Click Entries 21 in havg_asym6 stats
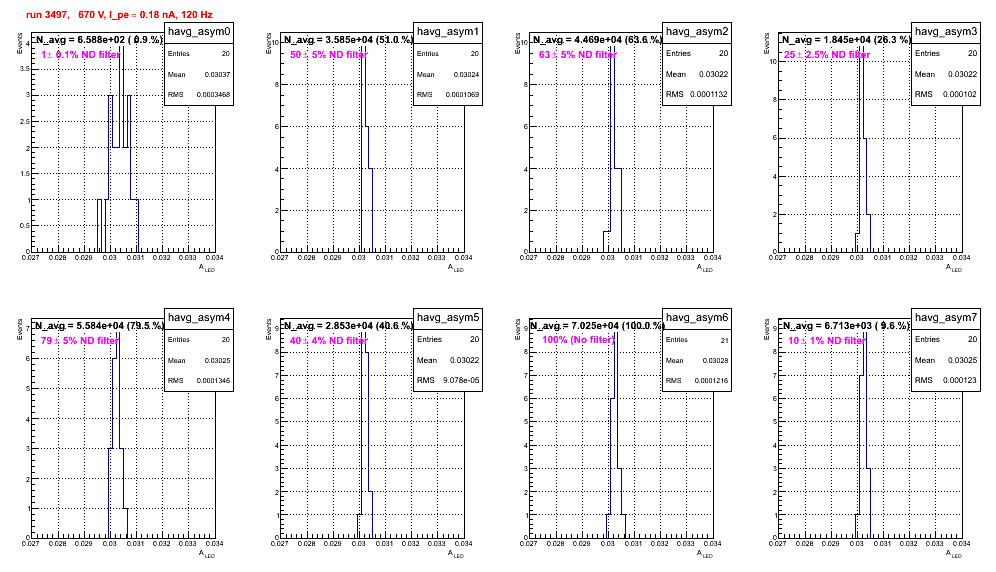 click(x=697, y=339)
